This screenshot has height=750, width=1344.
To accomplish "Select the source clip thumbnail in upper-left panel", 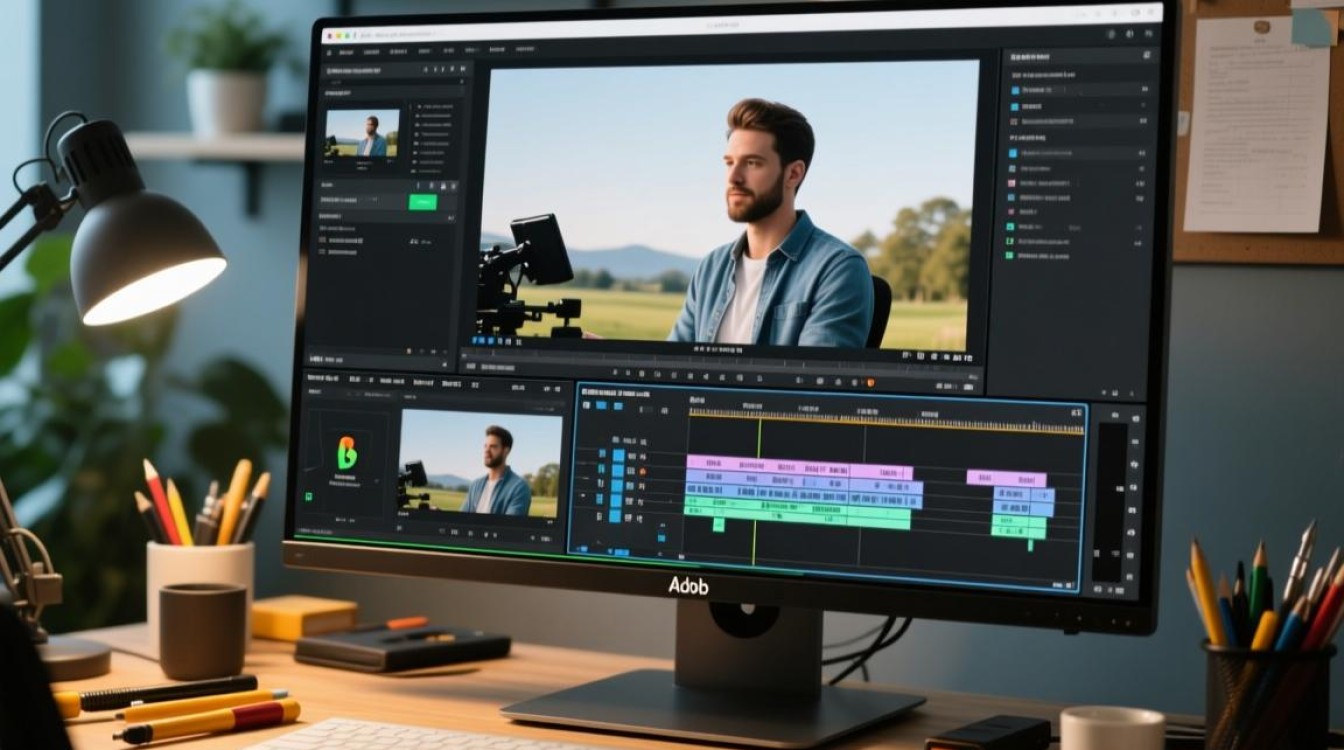I will coord(362,134).
